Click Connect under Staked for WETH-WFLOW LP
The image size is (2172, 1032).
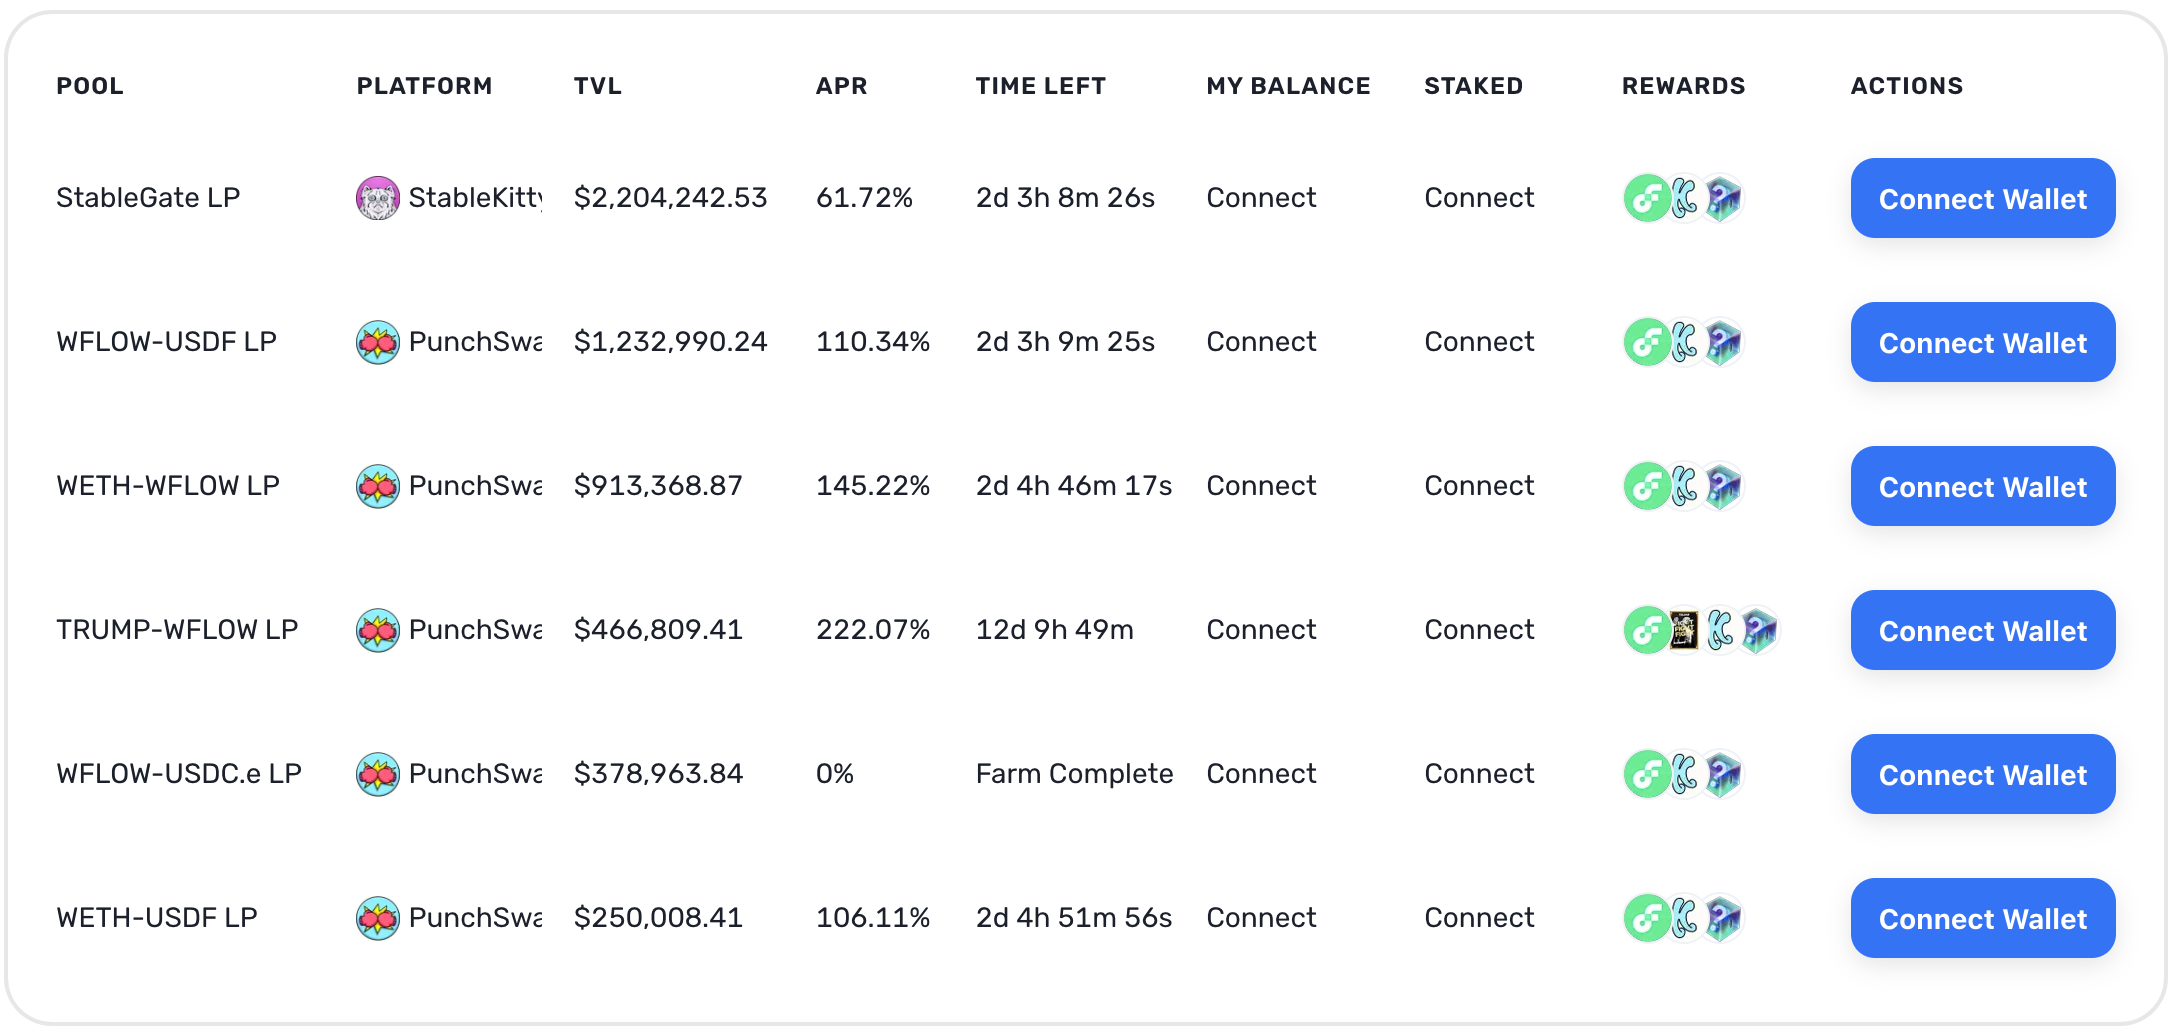tap(1478, 486)
